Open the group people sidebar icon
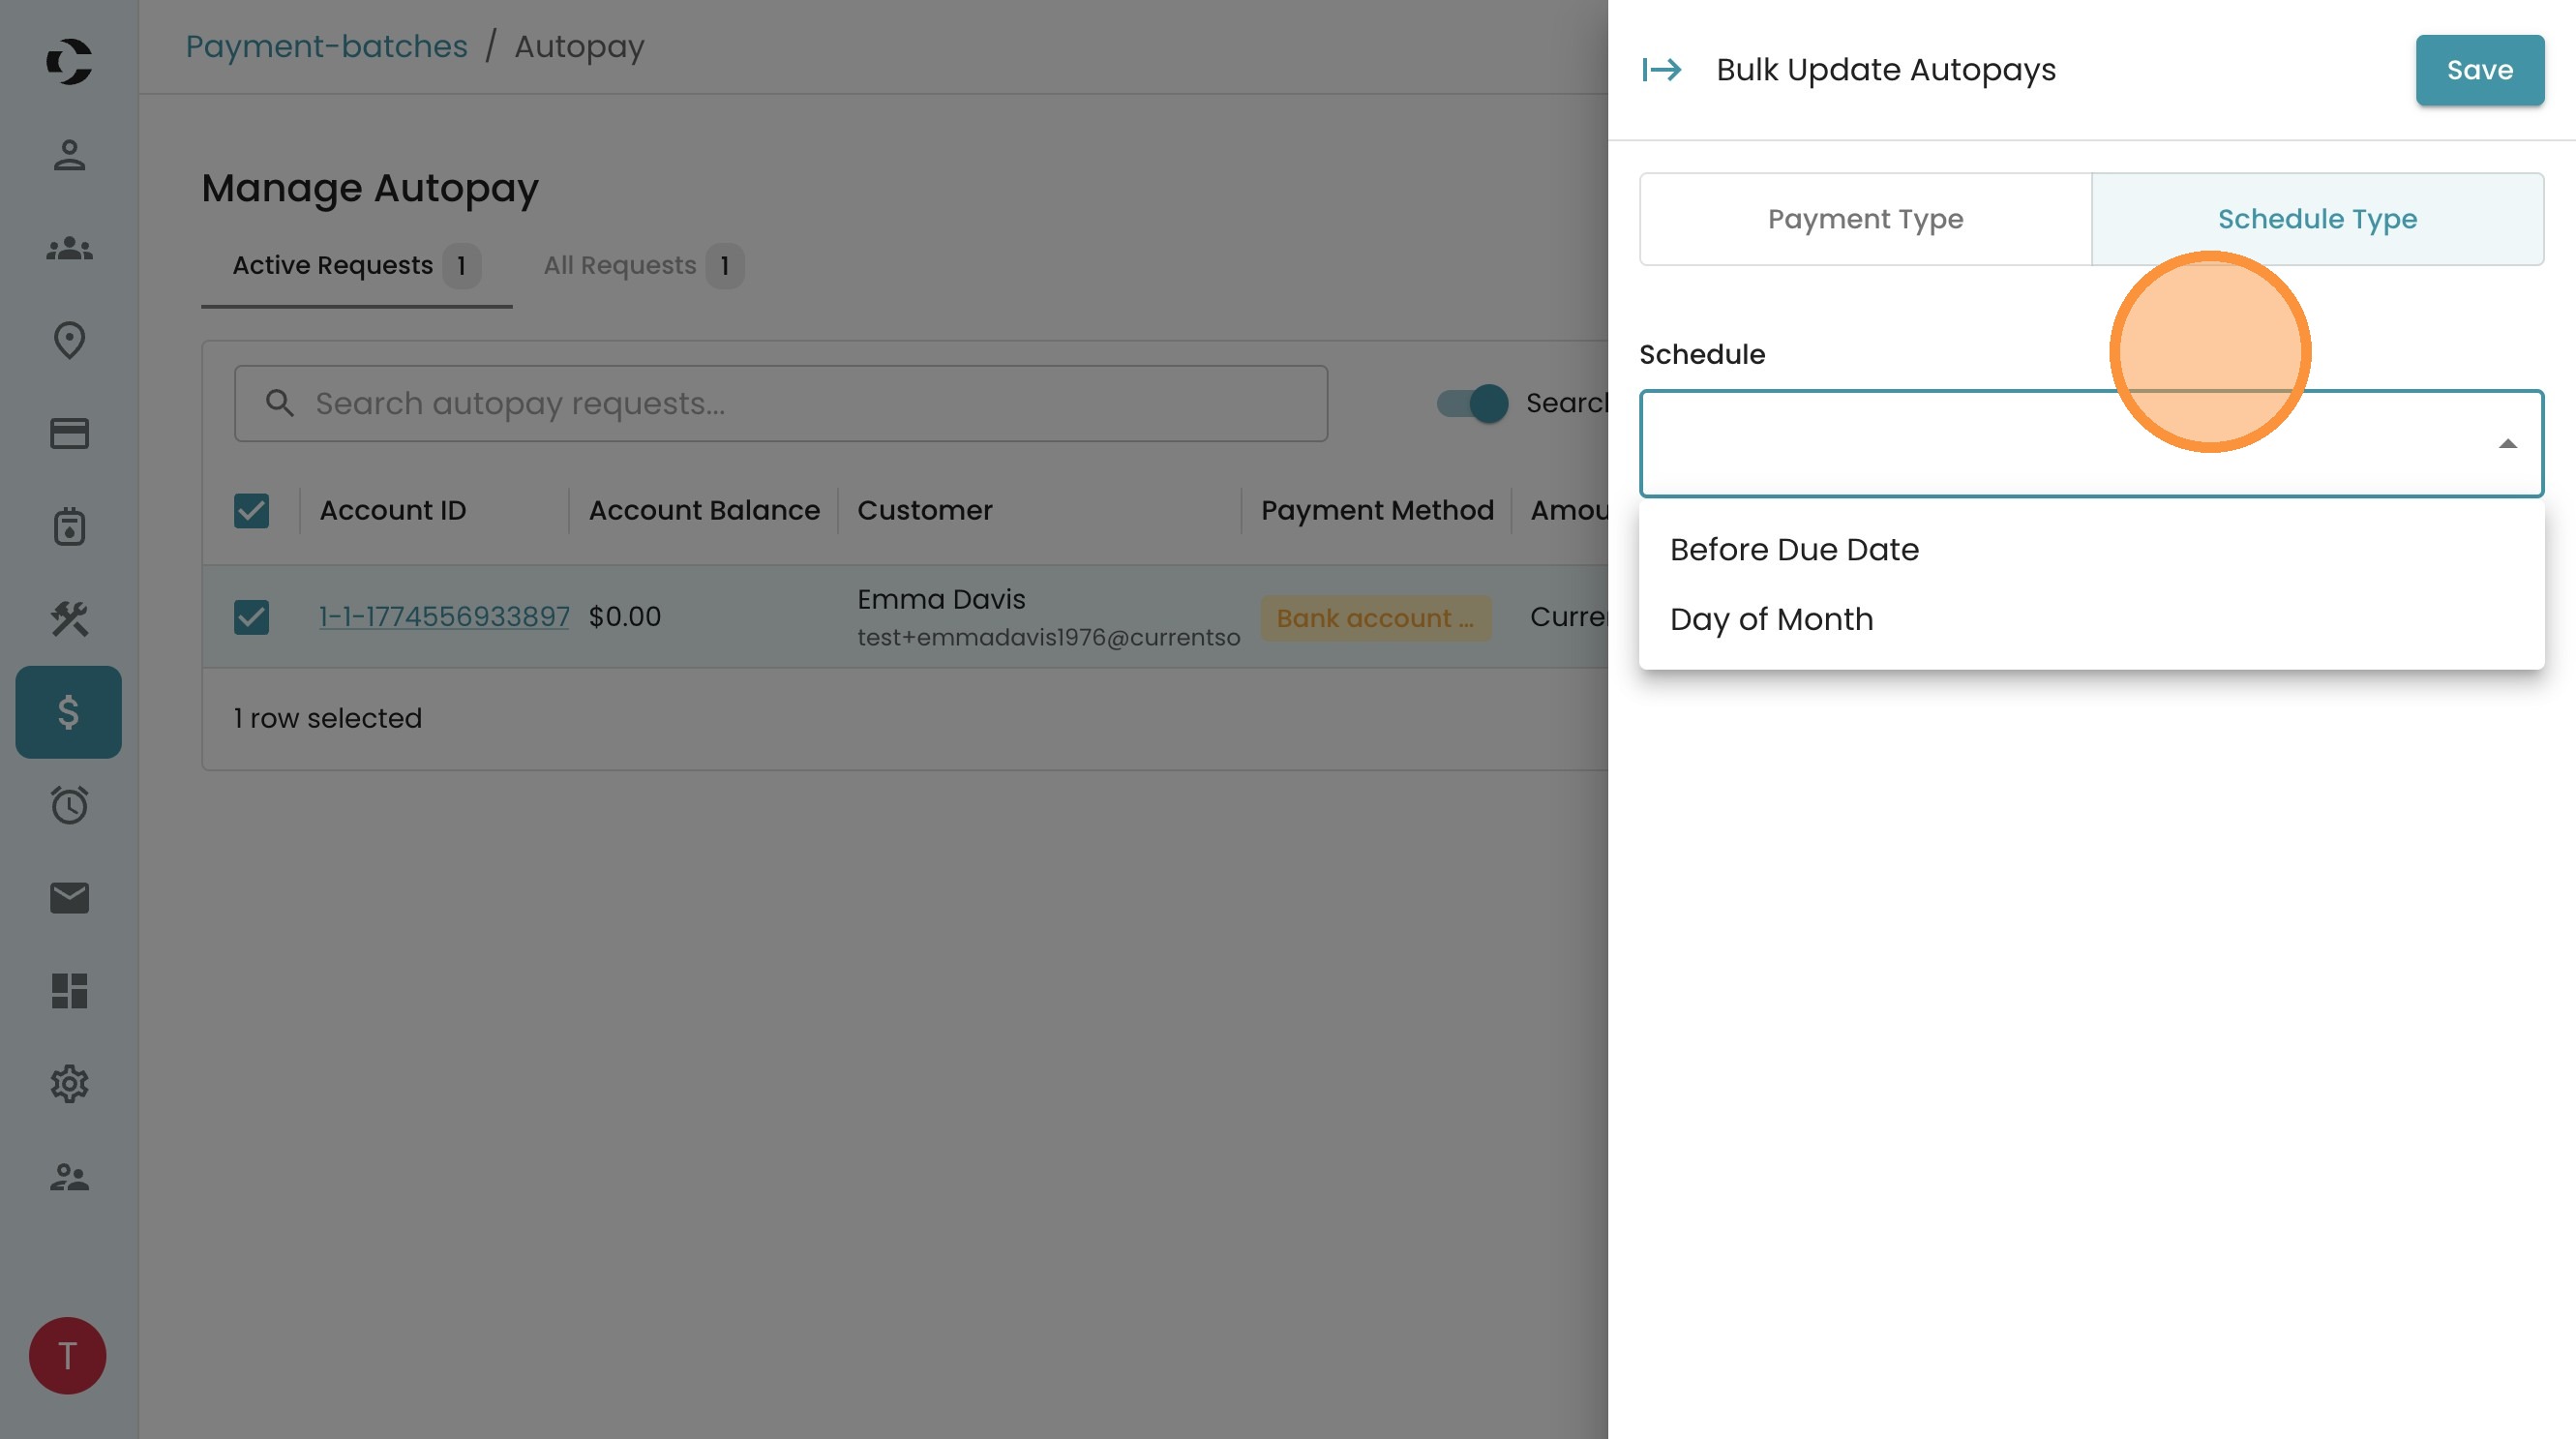 (x=69, y=248)
